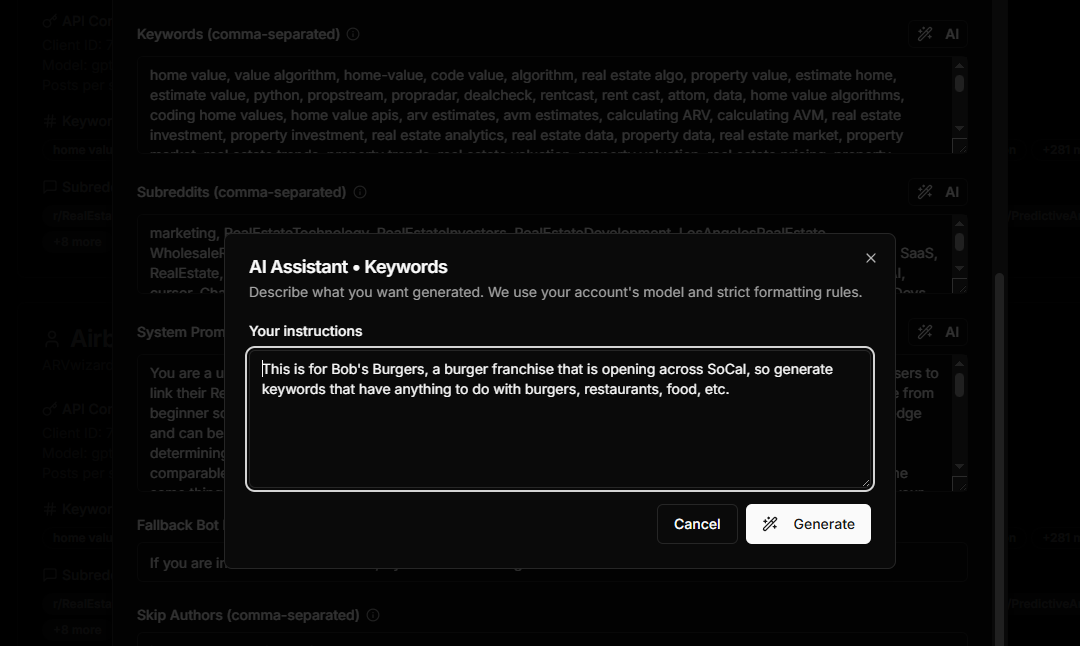The image size is (1080, 646).
Task: Click the info icon next to Keywords label
Action: [x=353, y=34]
